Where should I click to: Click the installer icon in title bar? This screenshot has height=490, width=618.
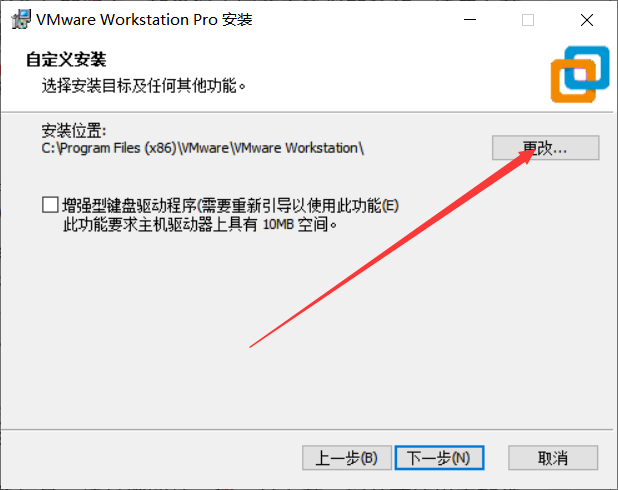click(21, 19)
